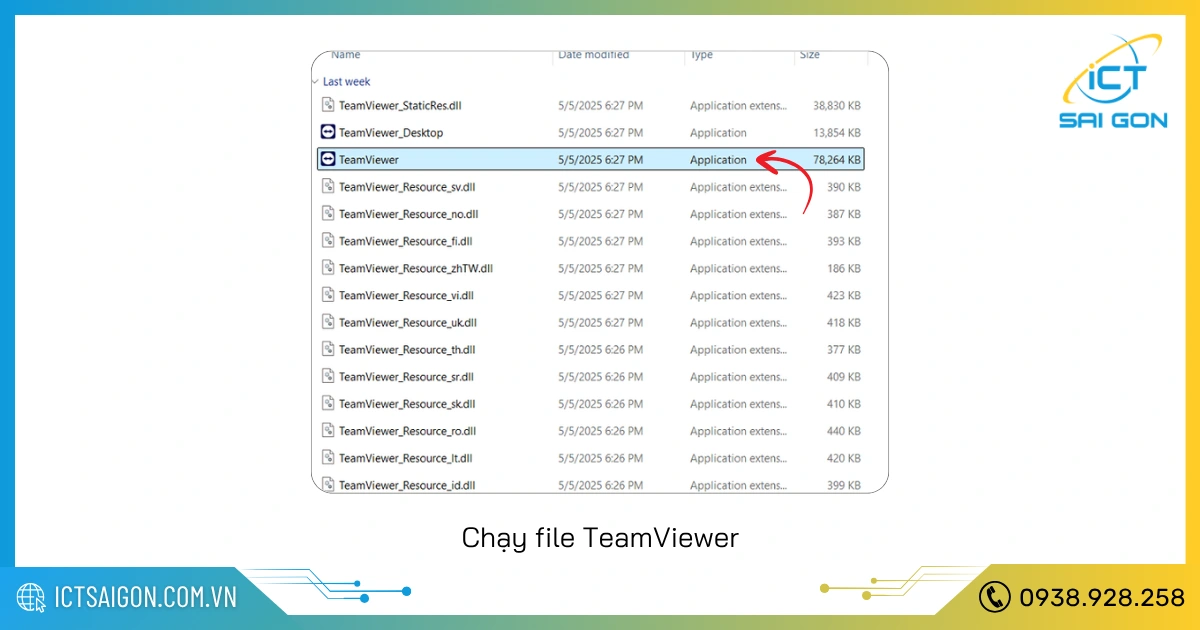This screenshot has height=630, width=1200.
Task: Click the TeamViewer_Resource_fi.dll file icon
Action: [328, 240]
